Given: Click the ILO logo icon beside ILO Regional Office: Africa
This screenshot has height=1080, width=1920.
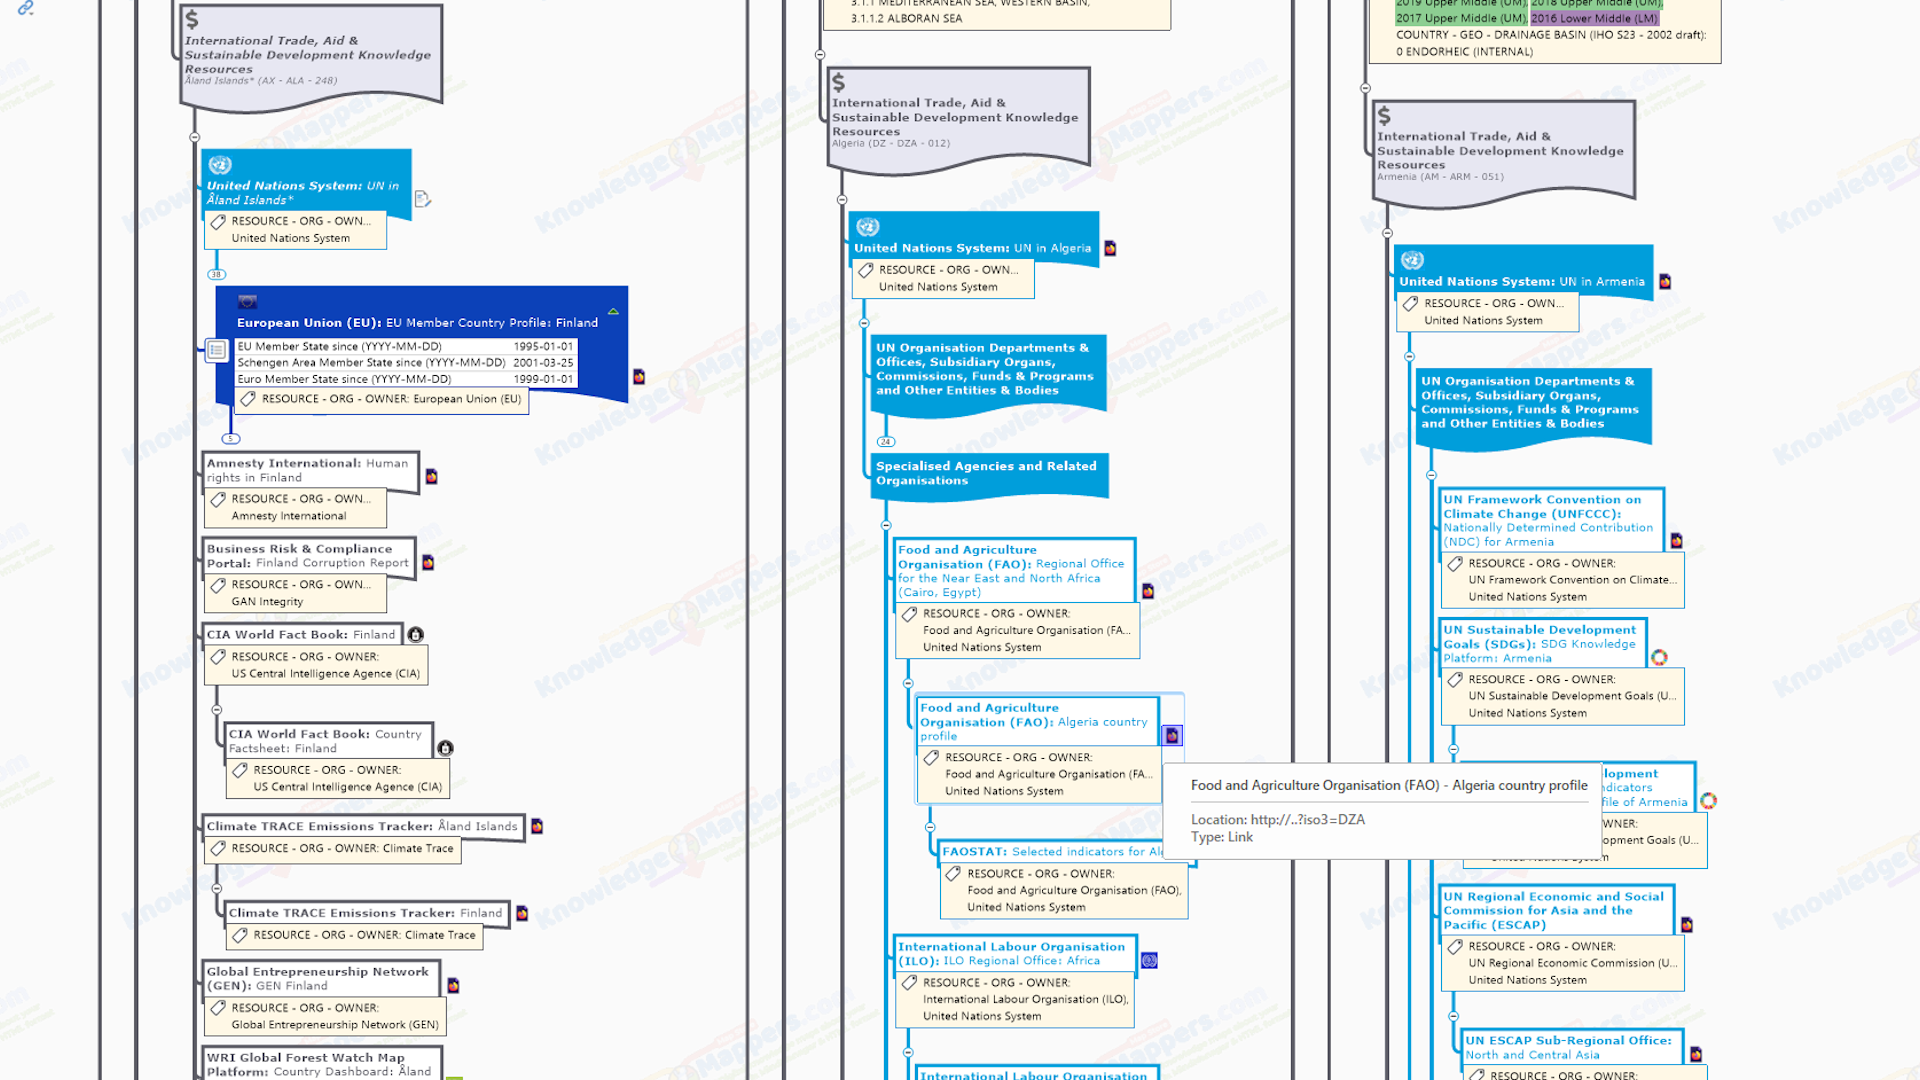Looking at the screenshot, I should tap(1149, 961).
